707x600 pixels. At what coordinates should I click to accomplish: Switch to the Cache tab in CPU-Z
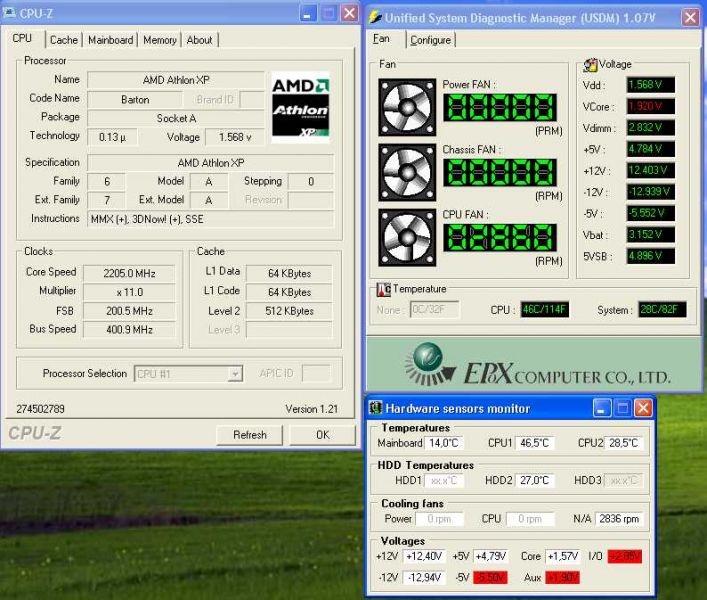[64, 40]
